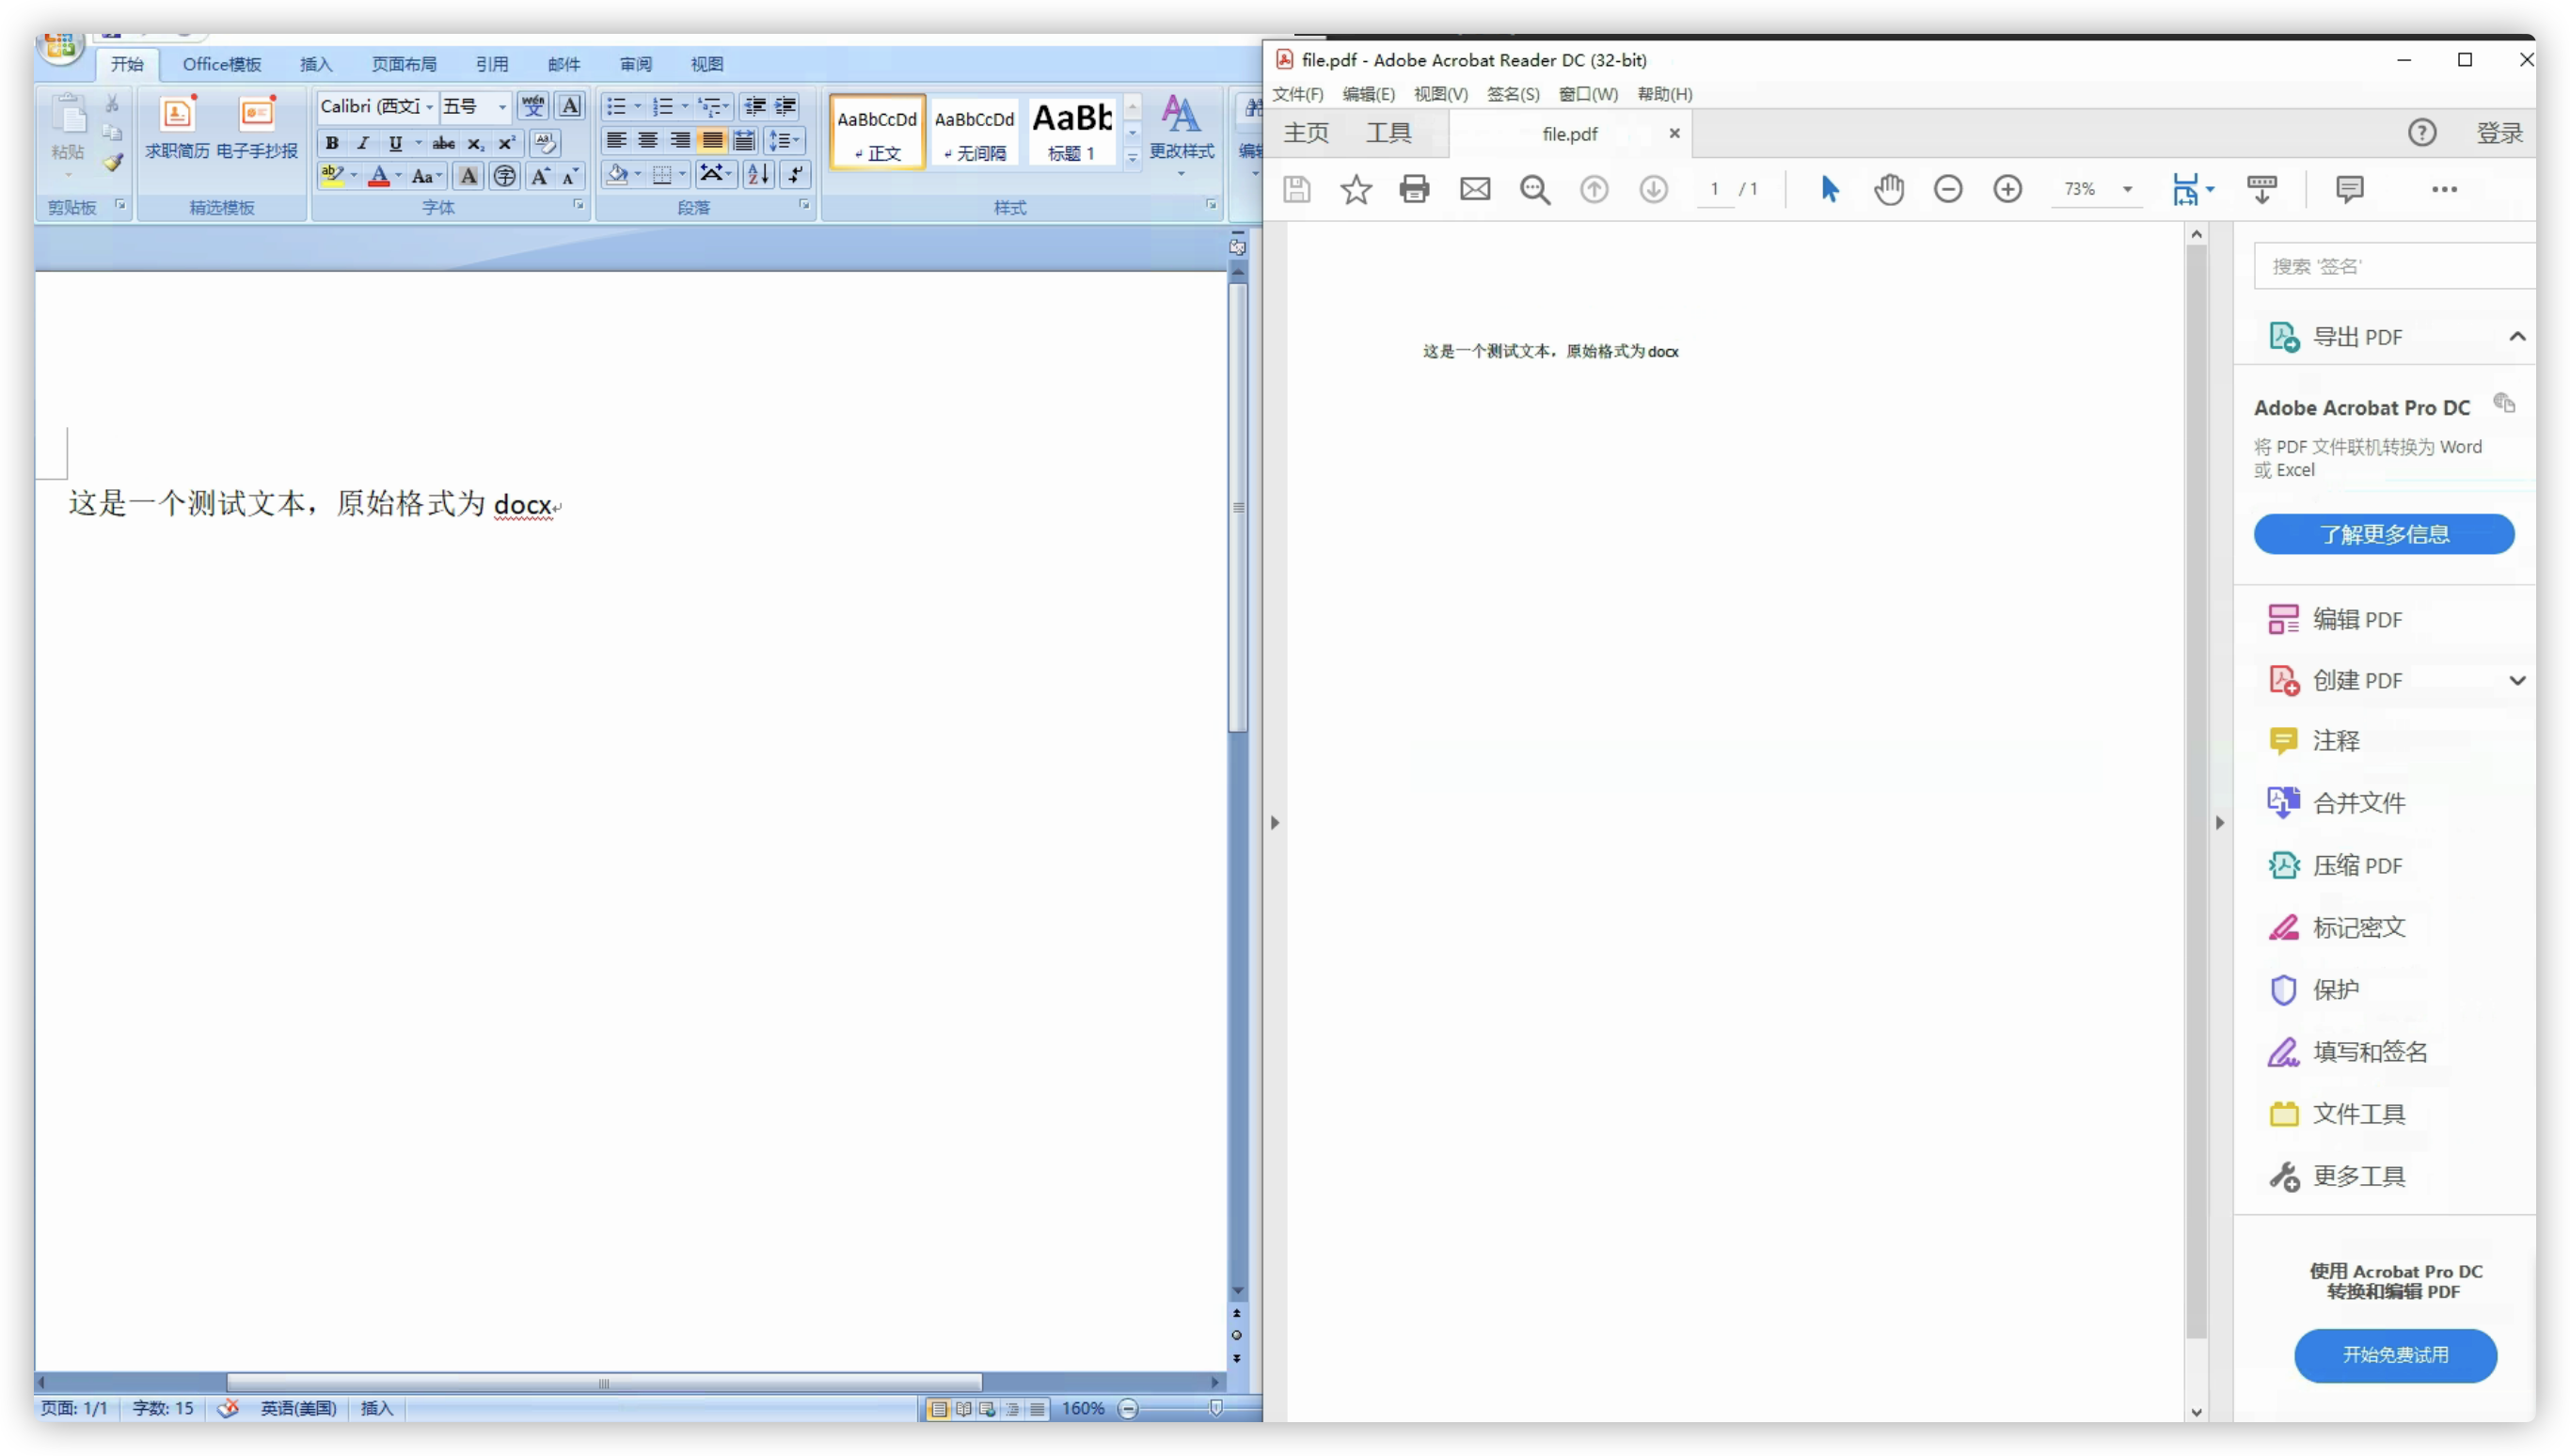
Task: Choose the arrow selection tool in Acrobat
Action: (1829, 189)
